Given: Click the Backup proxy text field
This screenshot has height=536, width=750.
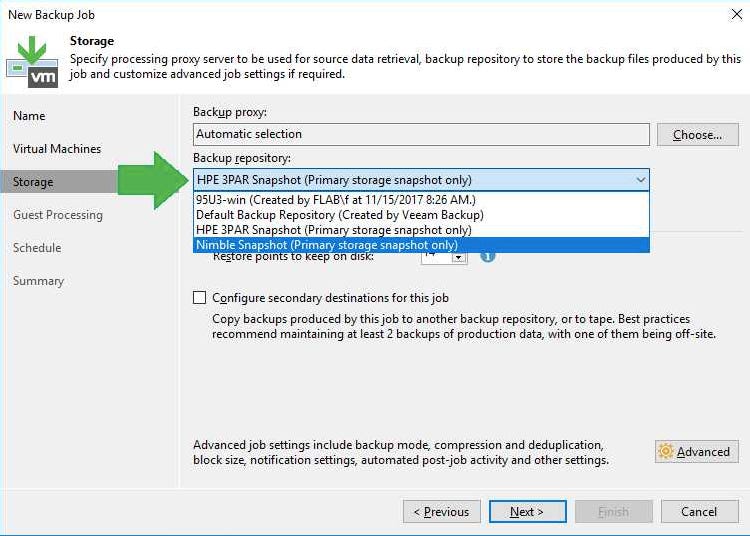Looking at the screenshot, I should coord(421,134).
